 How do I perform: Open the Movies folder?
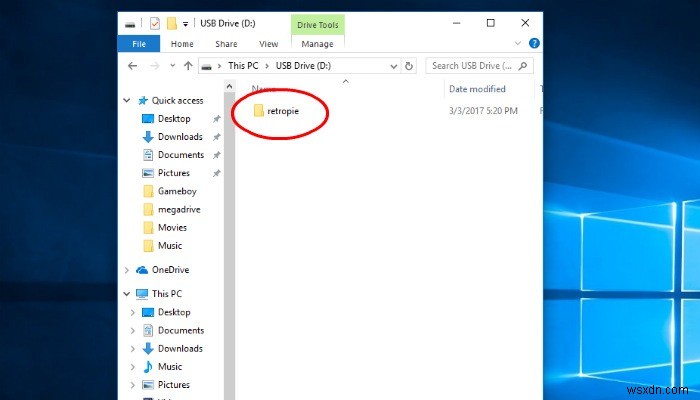tap(172, 227)
